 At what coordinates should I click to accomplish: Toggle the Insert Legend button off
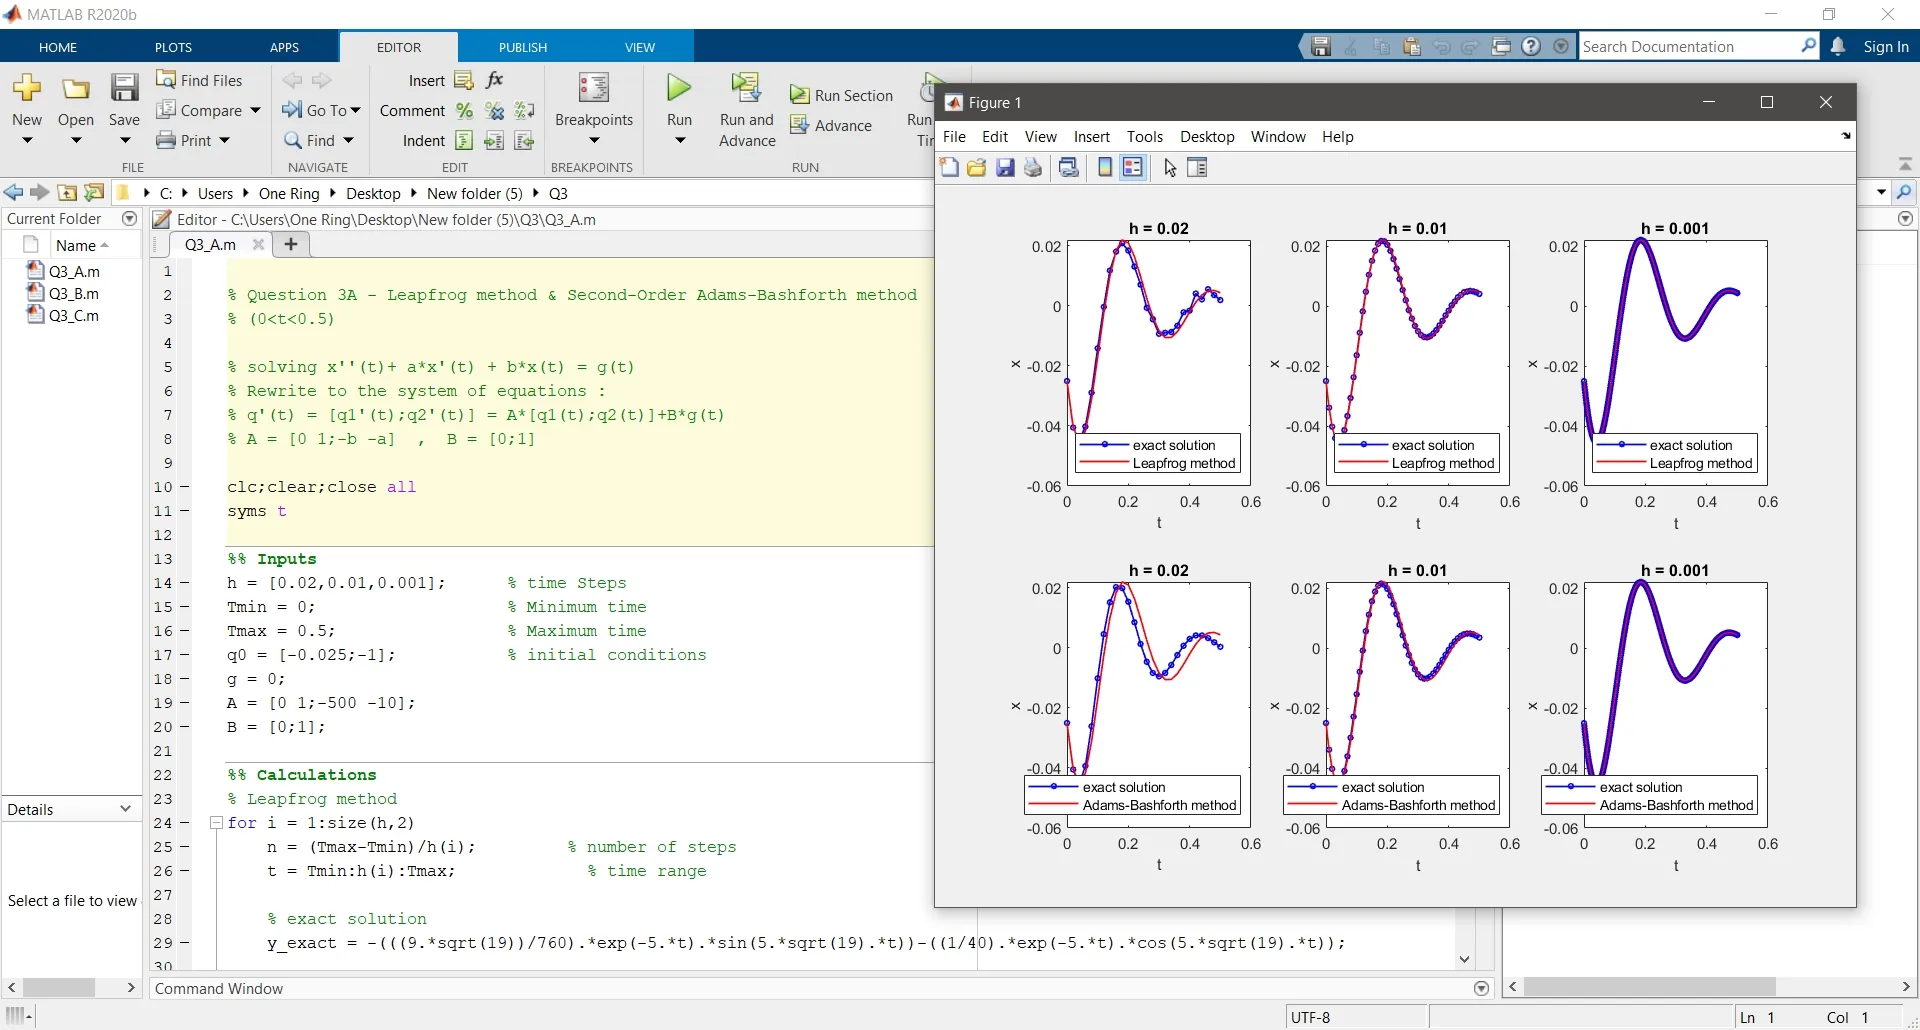tap(1132, 168)
